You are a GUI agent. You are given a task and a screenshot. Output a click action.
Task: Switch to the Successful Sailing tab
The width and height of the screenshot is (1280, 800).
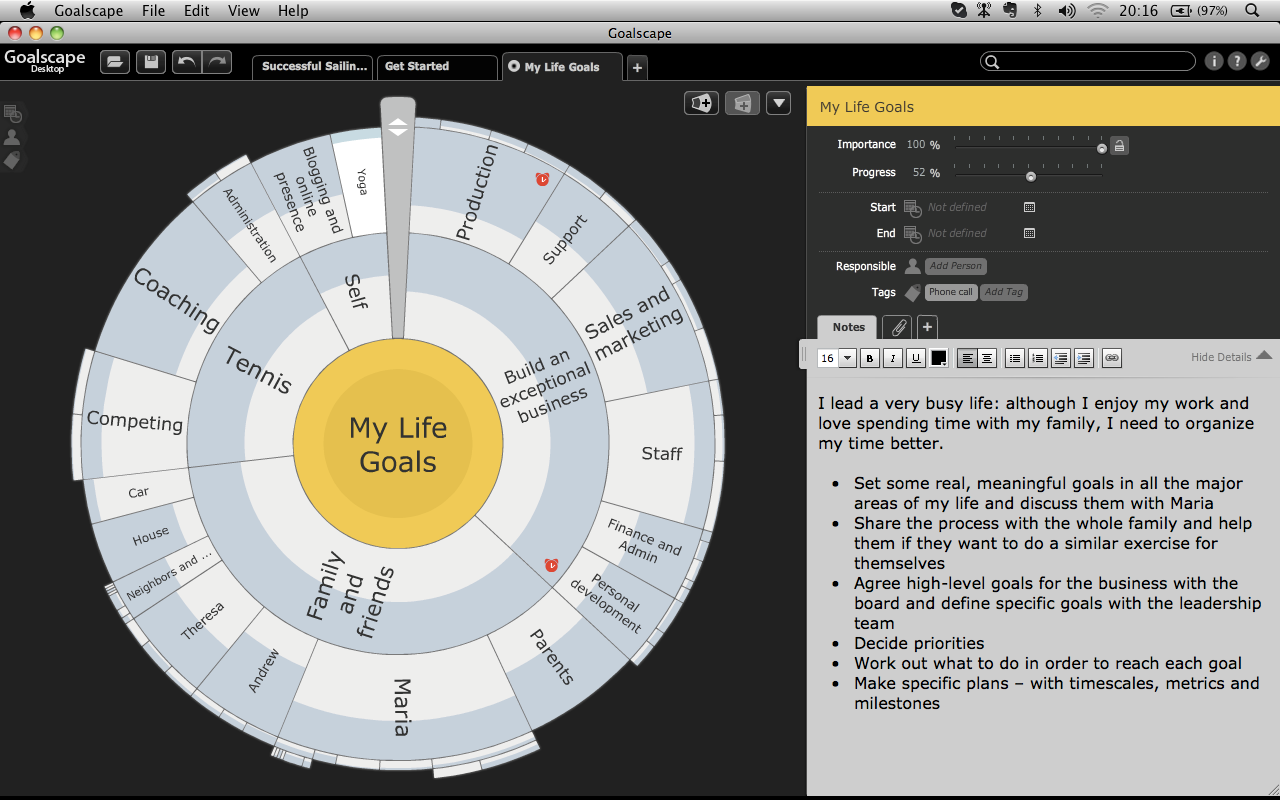[312, 67]
